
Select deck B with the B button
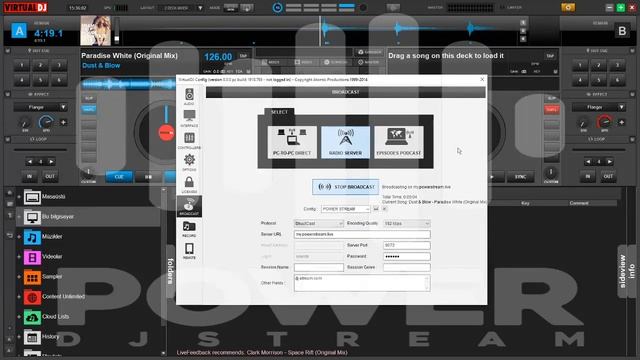click(622, 31)
